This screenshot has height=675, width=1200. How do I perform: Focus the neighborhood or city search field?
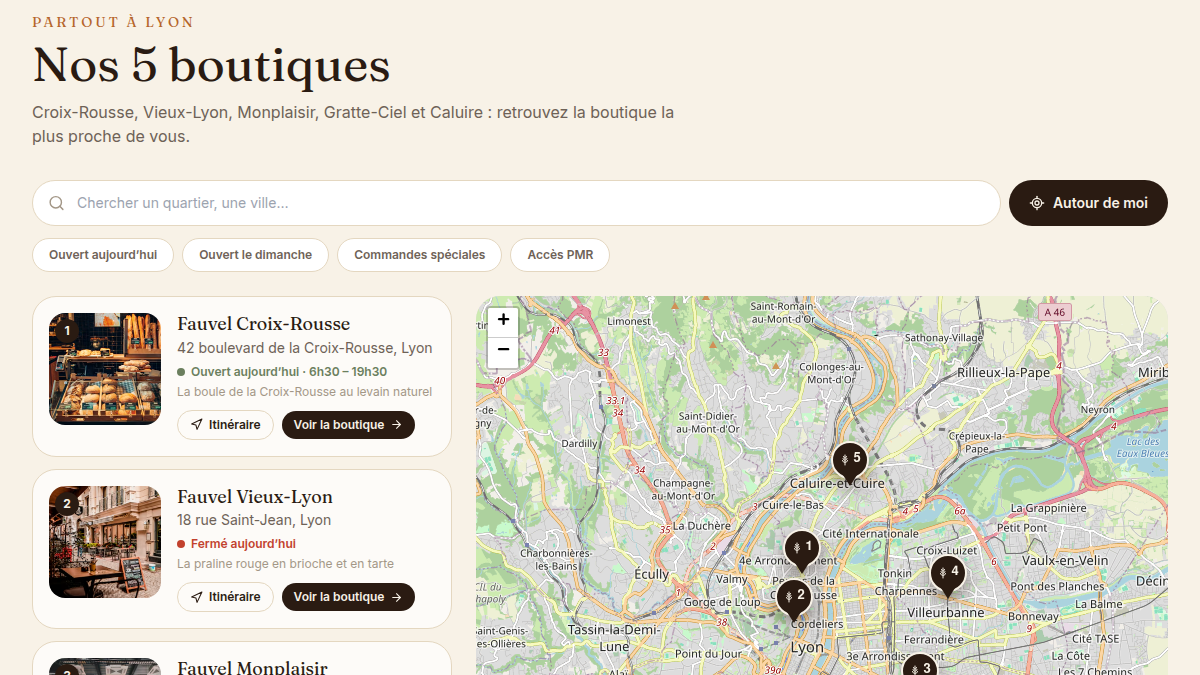[x=516, y=203]
